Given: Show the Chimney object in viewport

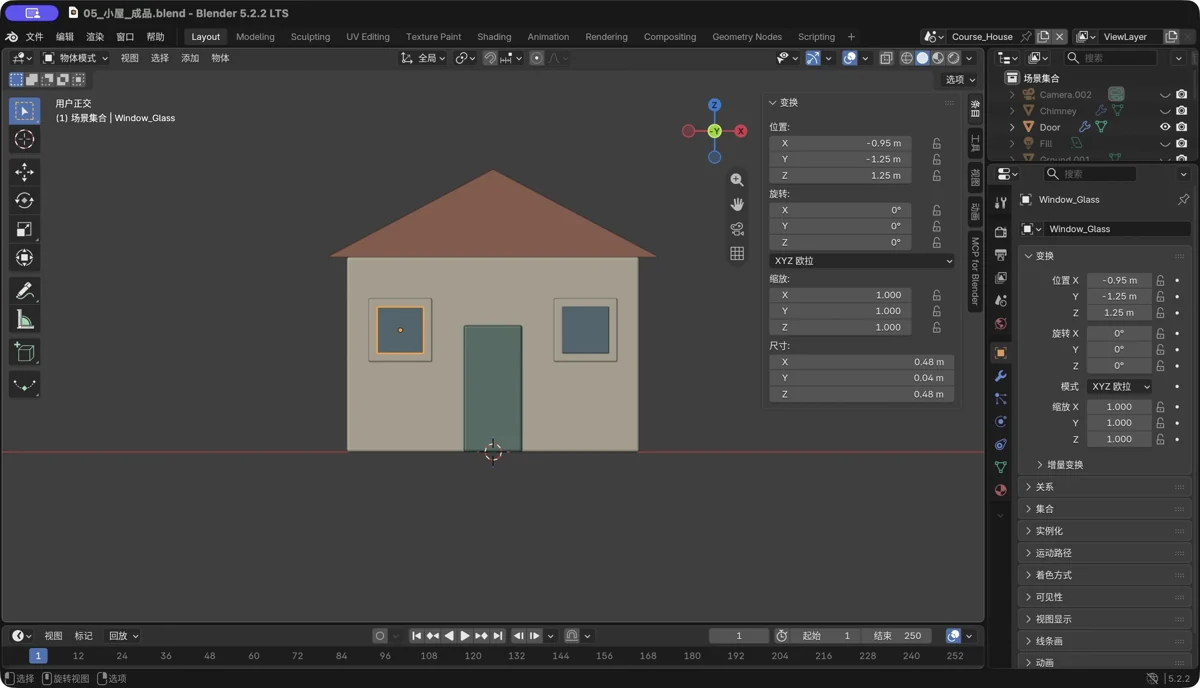Looking at the screenshot, I should click(x=1165, y=111).
